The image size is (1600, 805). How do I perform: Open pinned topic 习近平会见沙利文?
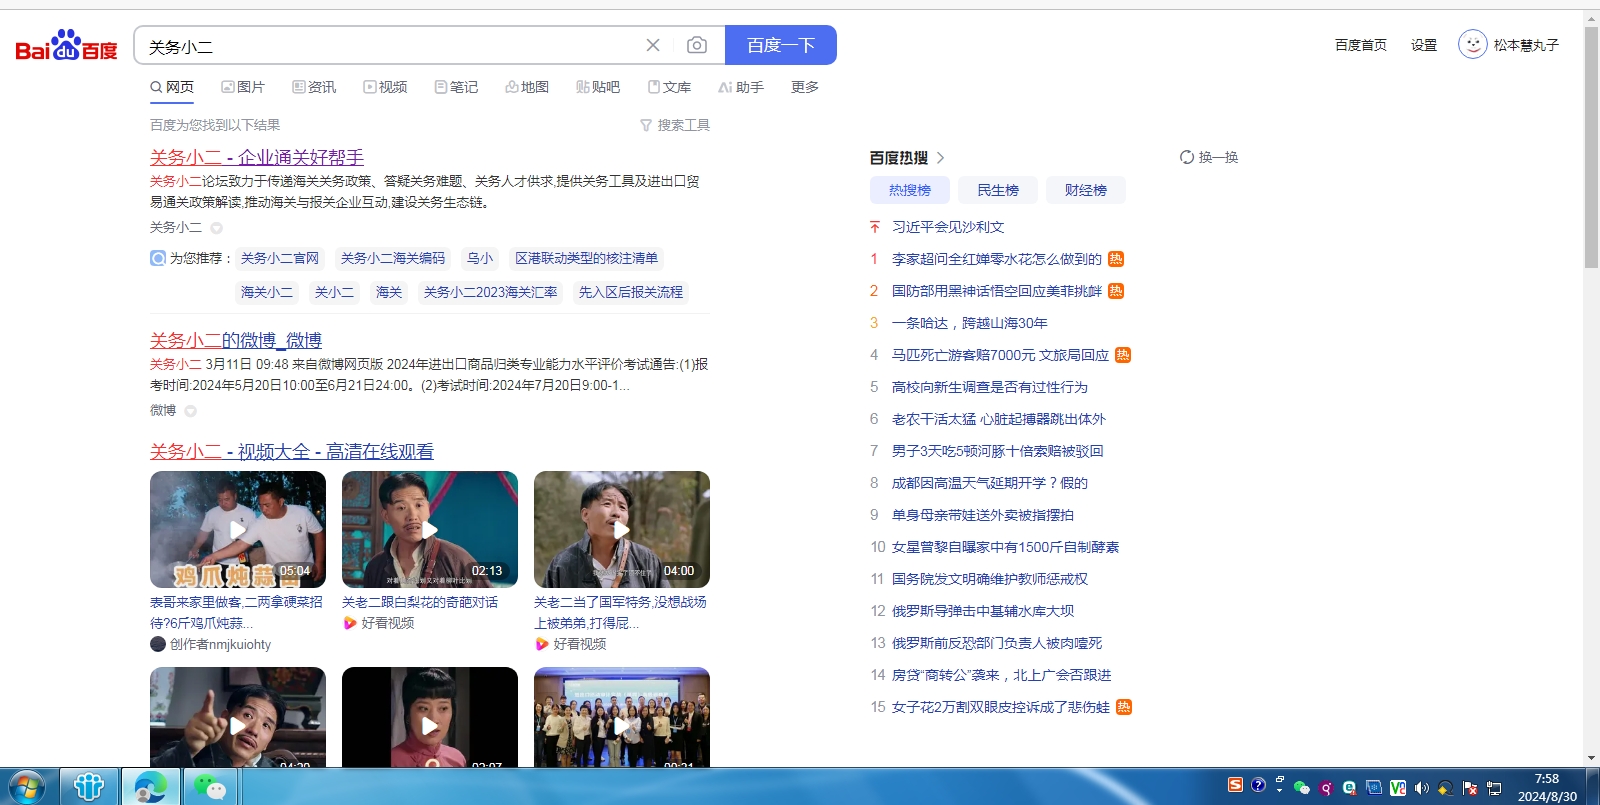click(x=948, y=227)
